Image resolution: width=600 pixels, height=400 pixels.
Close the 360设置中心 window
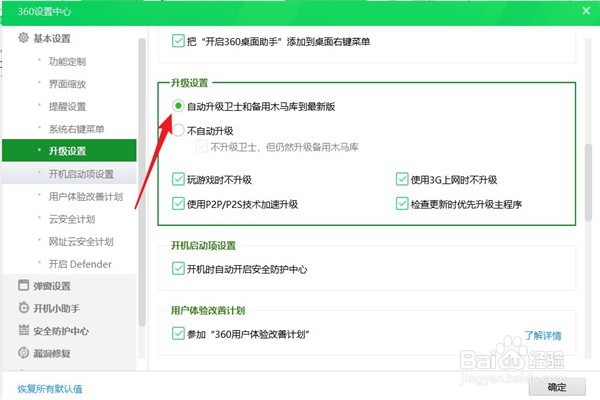coord(586,11)
